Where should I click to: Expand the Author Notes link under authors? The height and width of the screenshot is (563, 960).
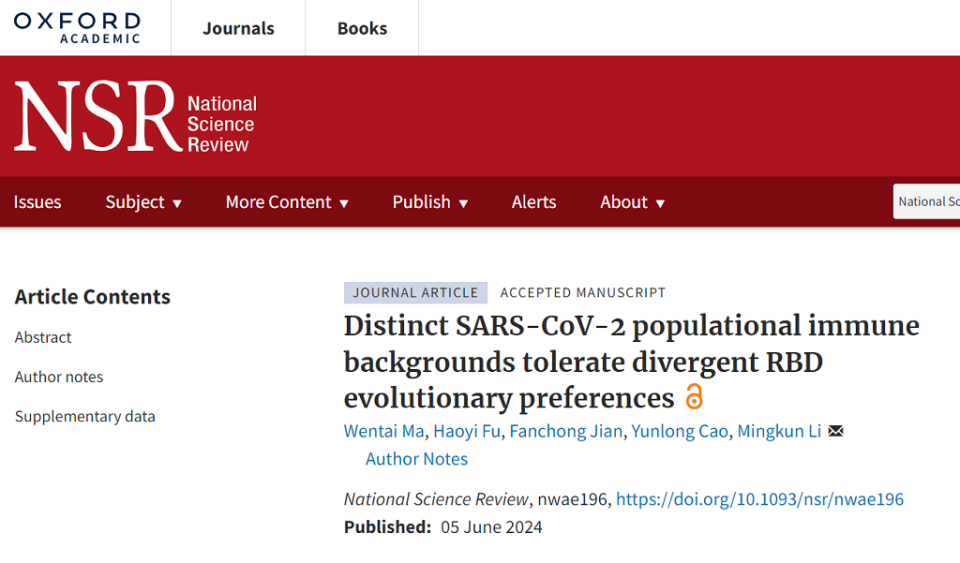point(416,459)
